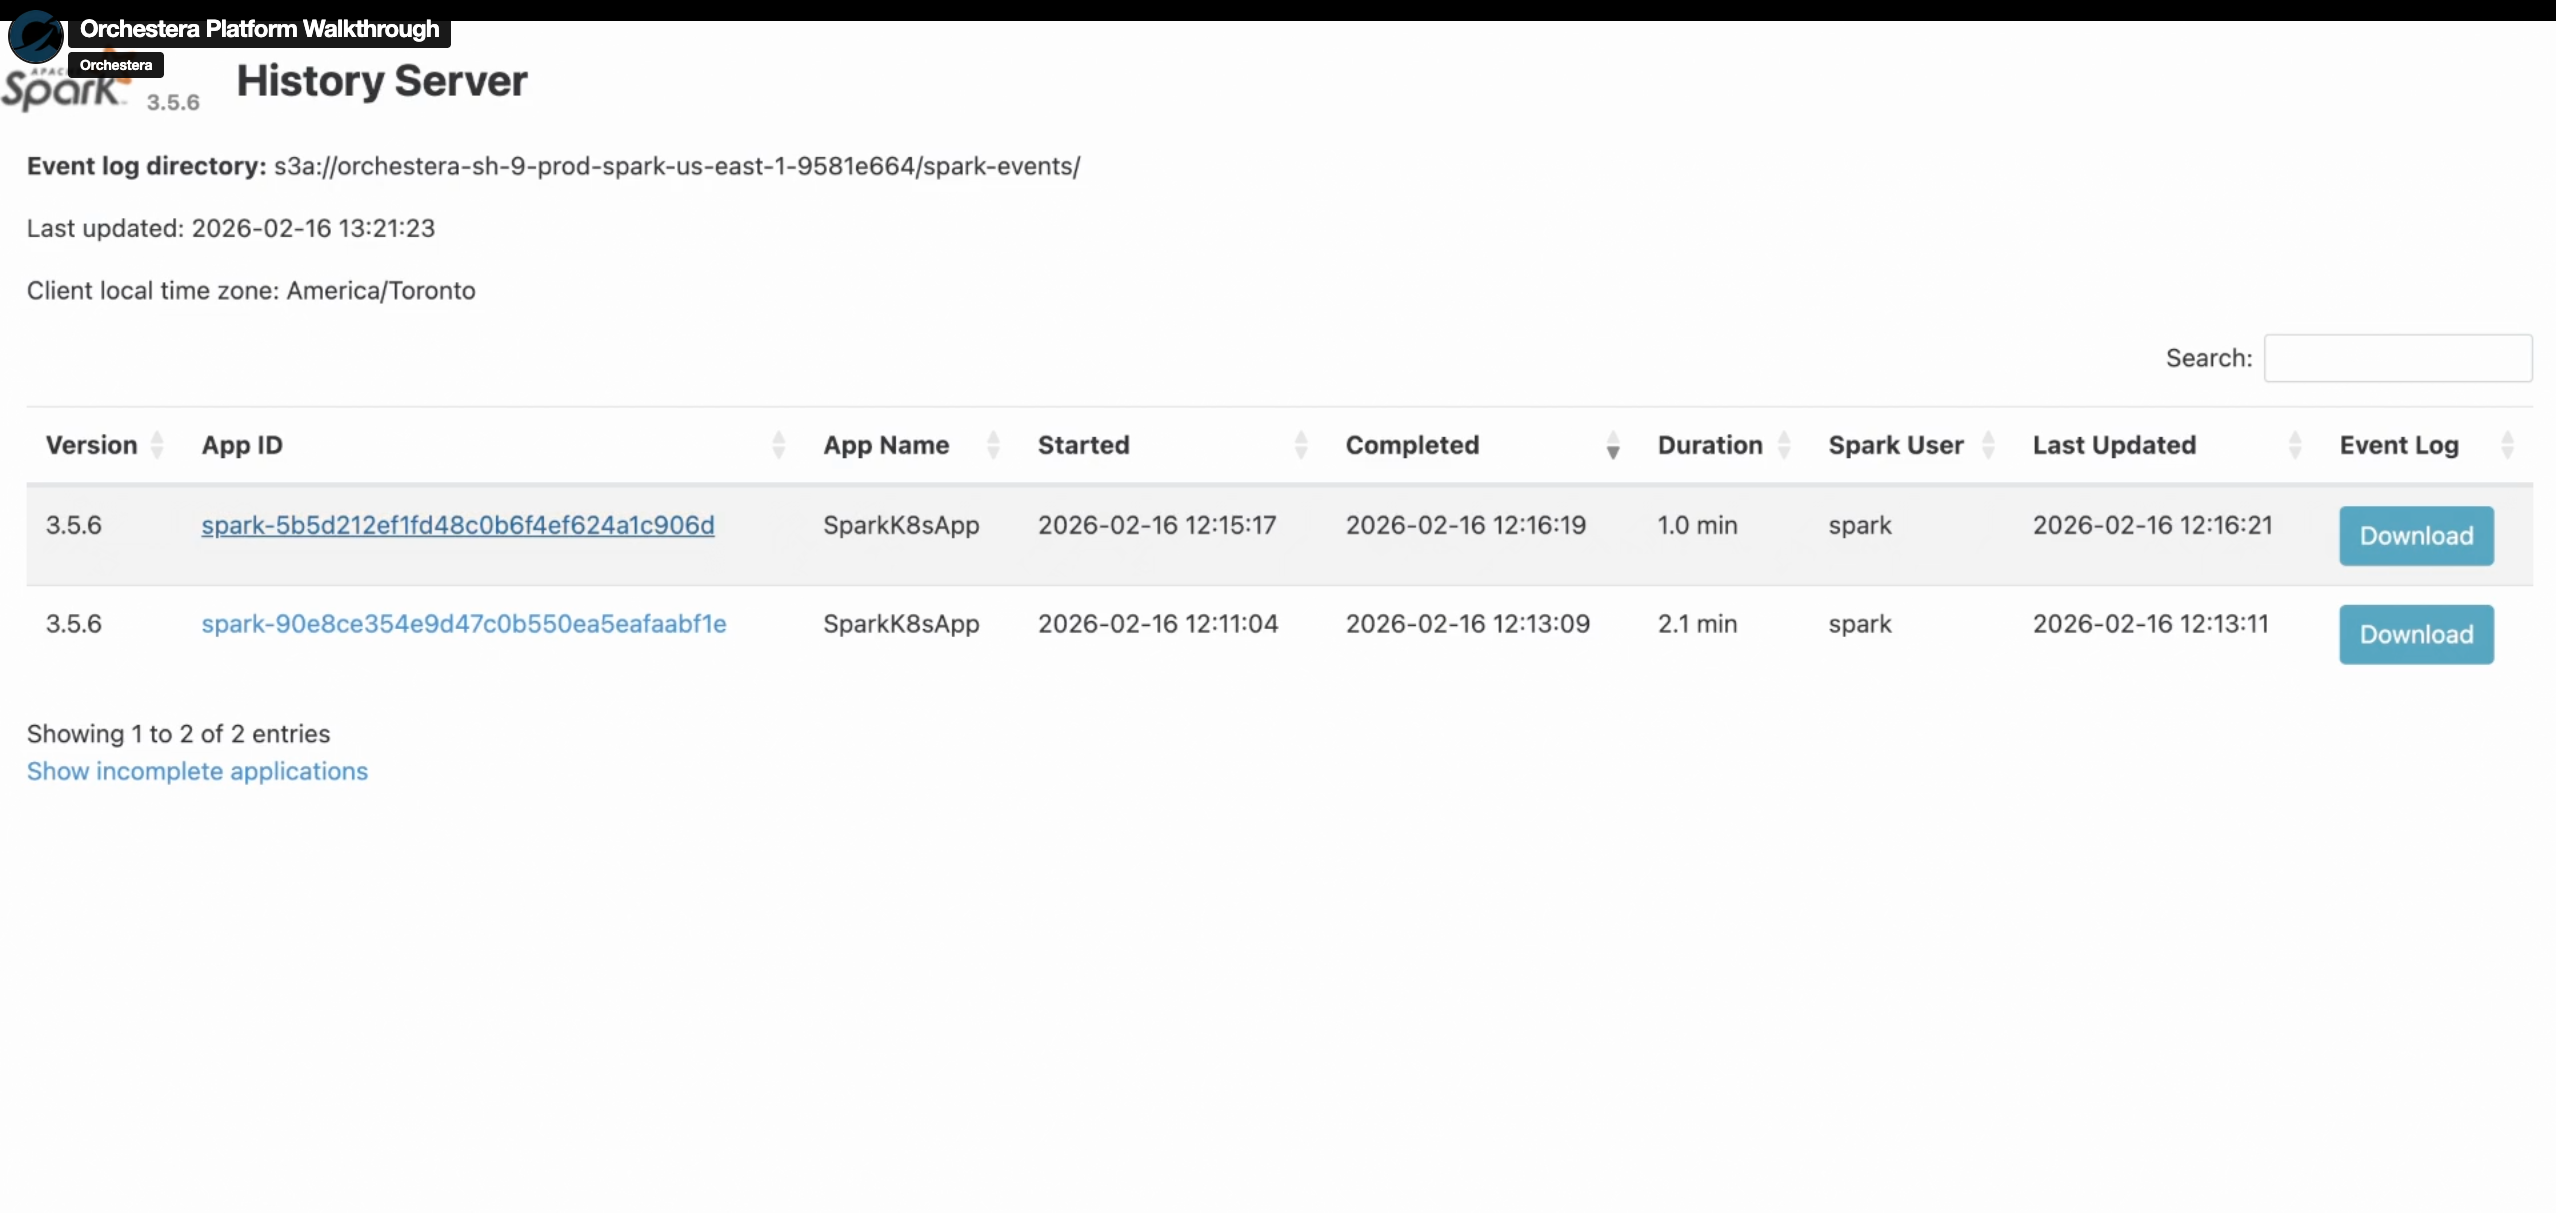
Task: Show incomplete applications
Action: click(196, 771)
